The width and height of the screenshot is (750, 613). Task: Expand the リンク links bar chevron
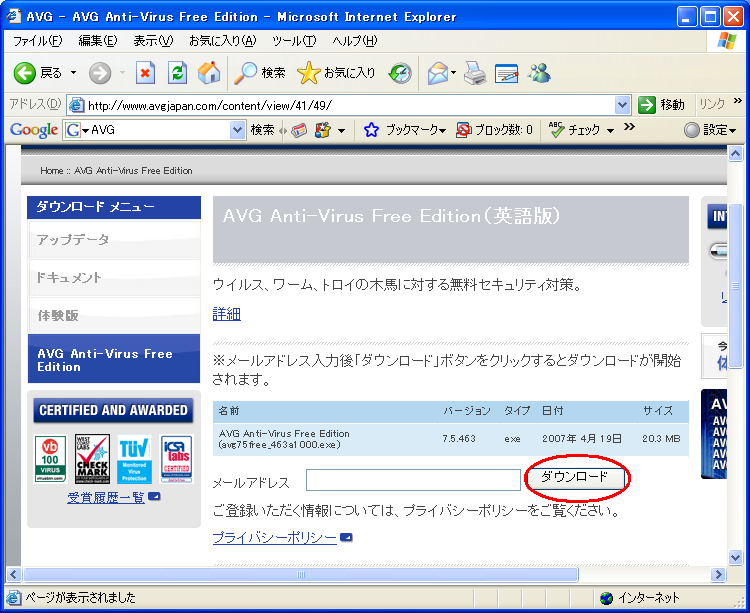738,100
